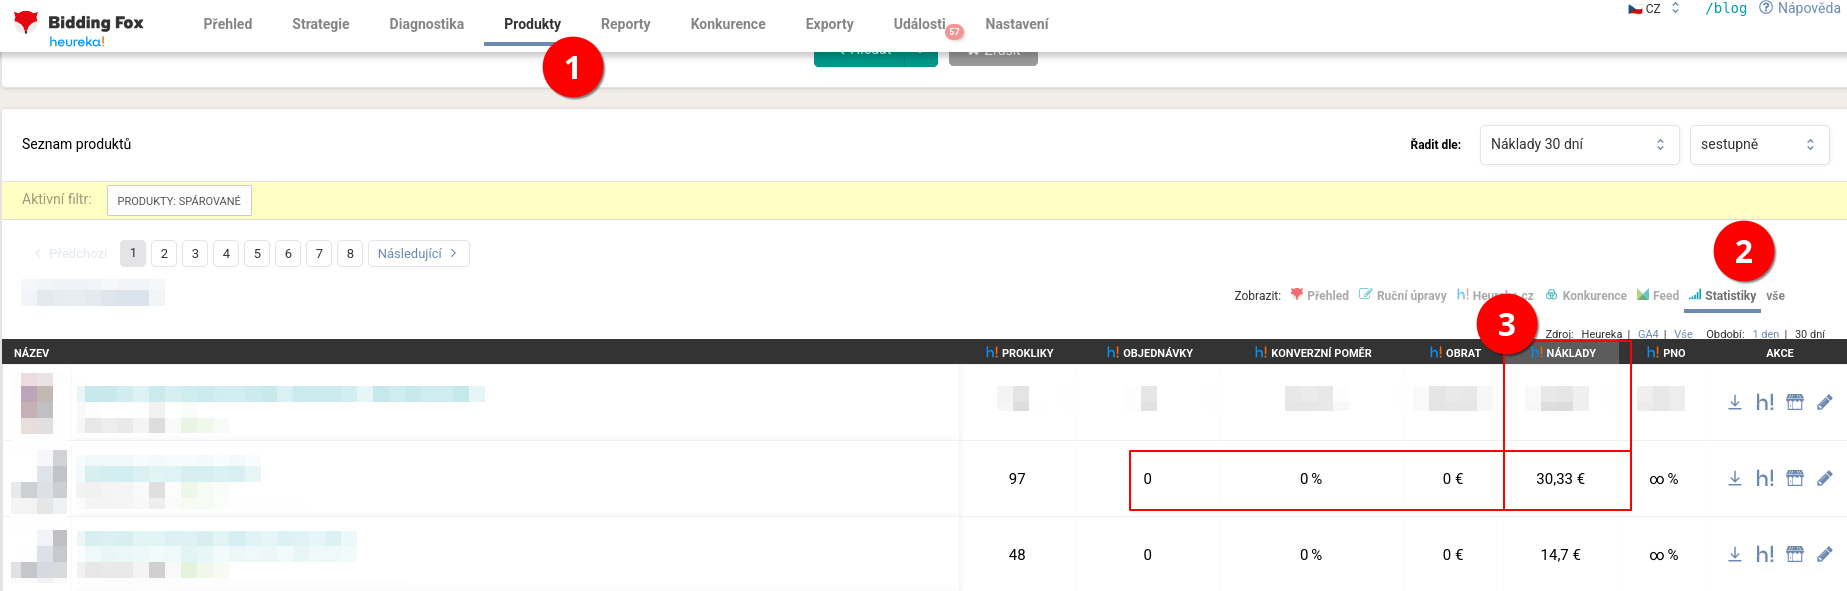This screenshot has height=591, width=1847.
Task: Open the /blog link
Action: tap(1726, 9)
